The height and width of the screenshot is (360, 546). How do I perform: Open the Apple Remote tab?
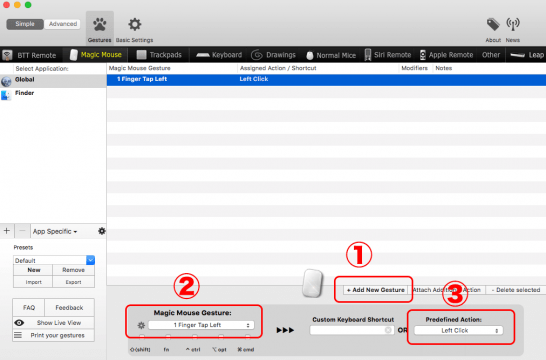(446, 55)
